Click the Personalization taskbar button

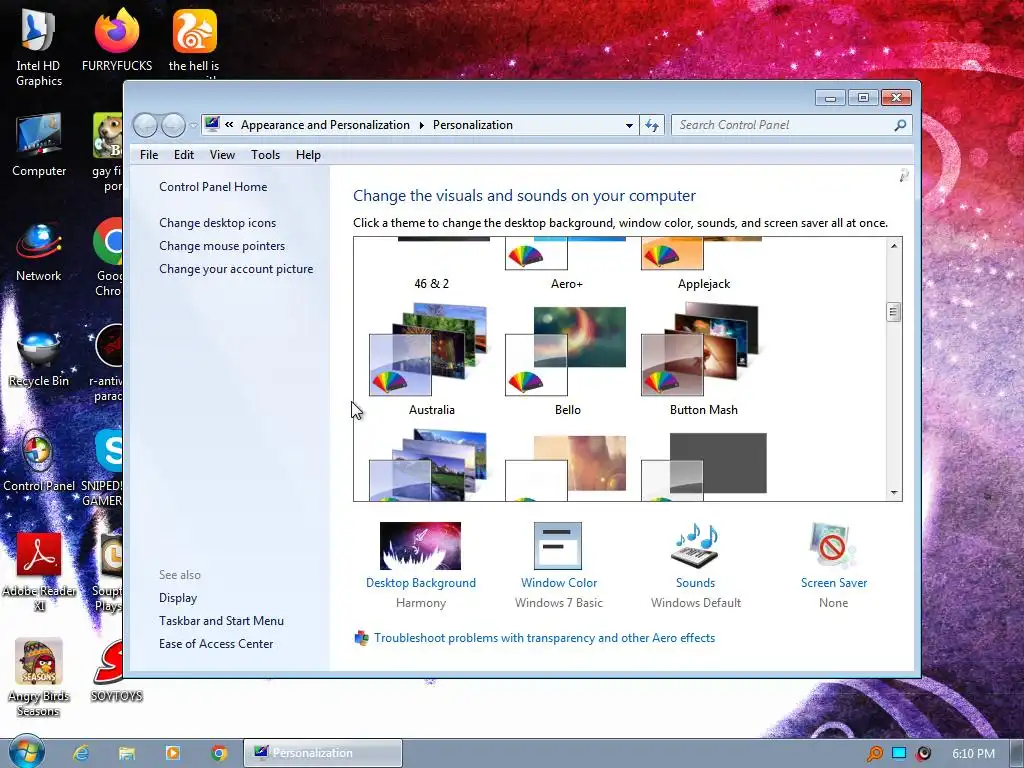pyautogui.click(x=323, y=753)
